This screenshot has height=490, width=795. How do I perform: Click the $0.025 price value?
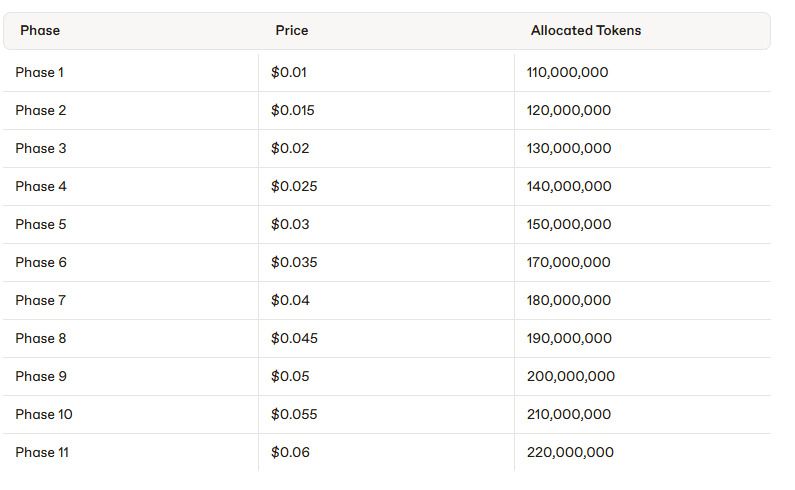point(294,186)
